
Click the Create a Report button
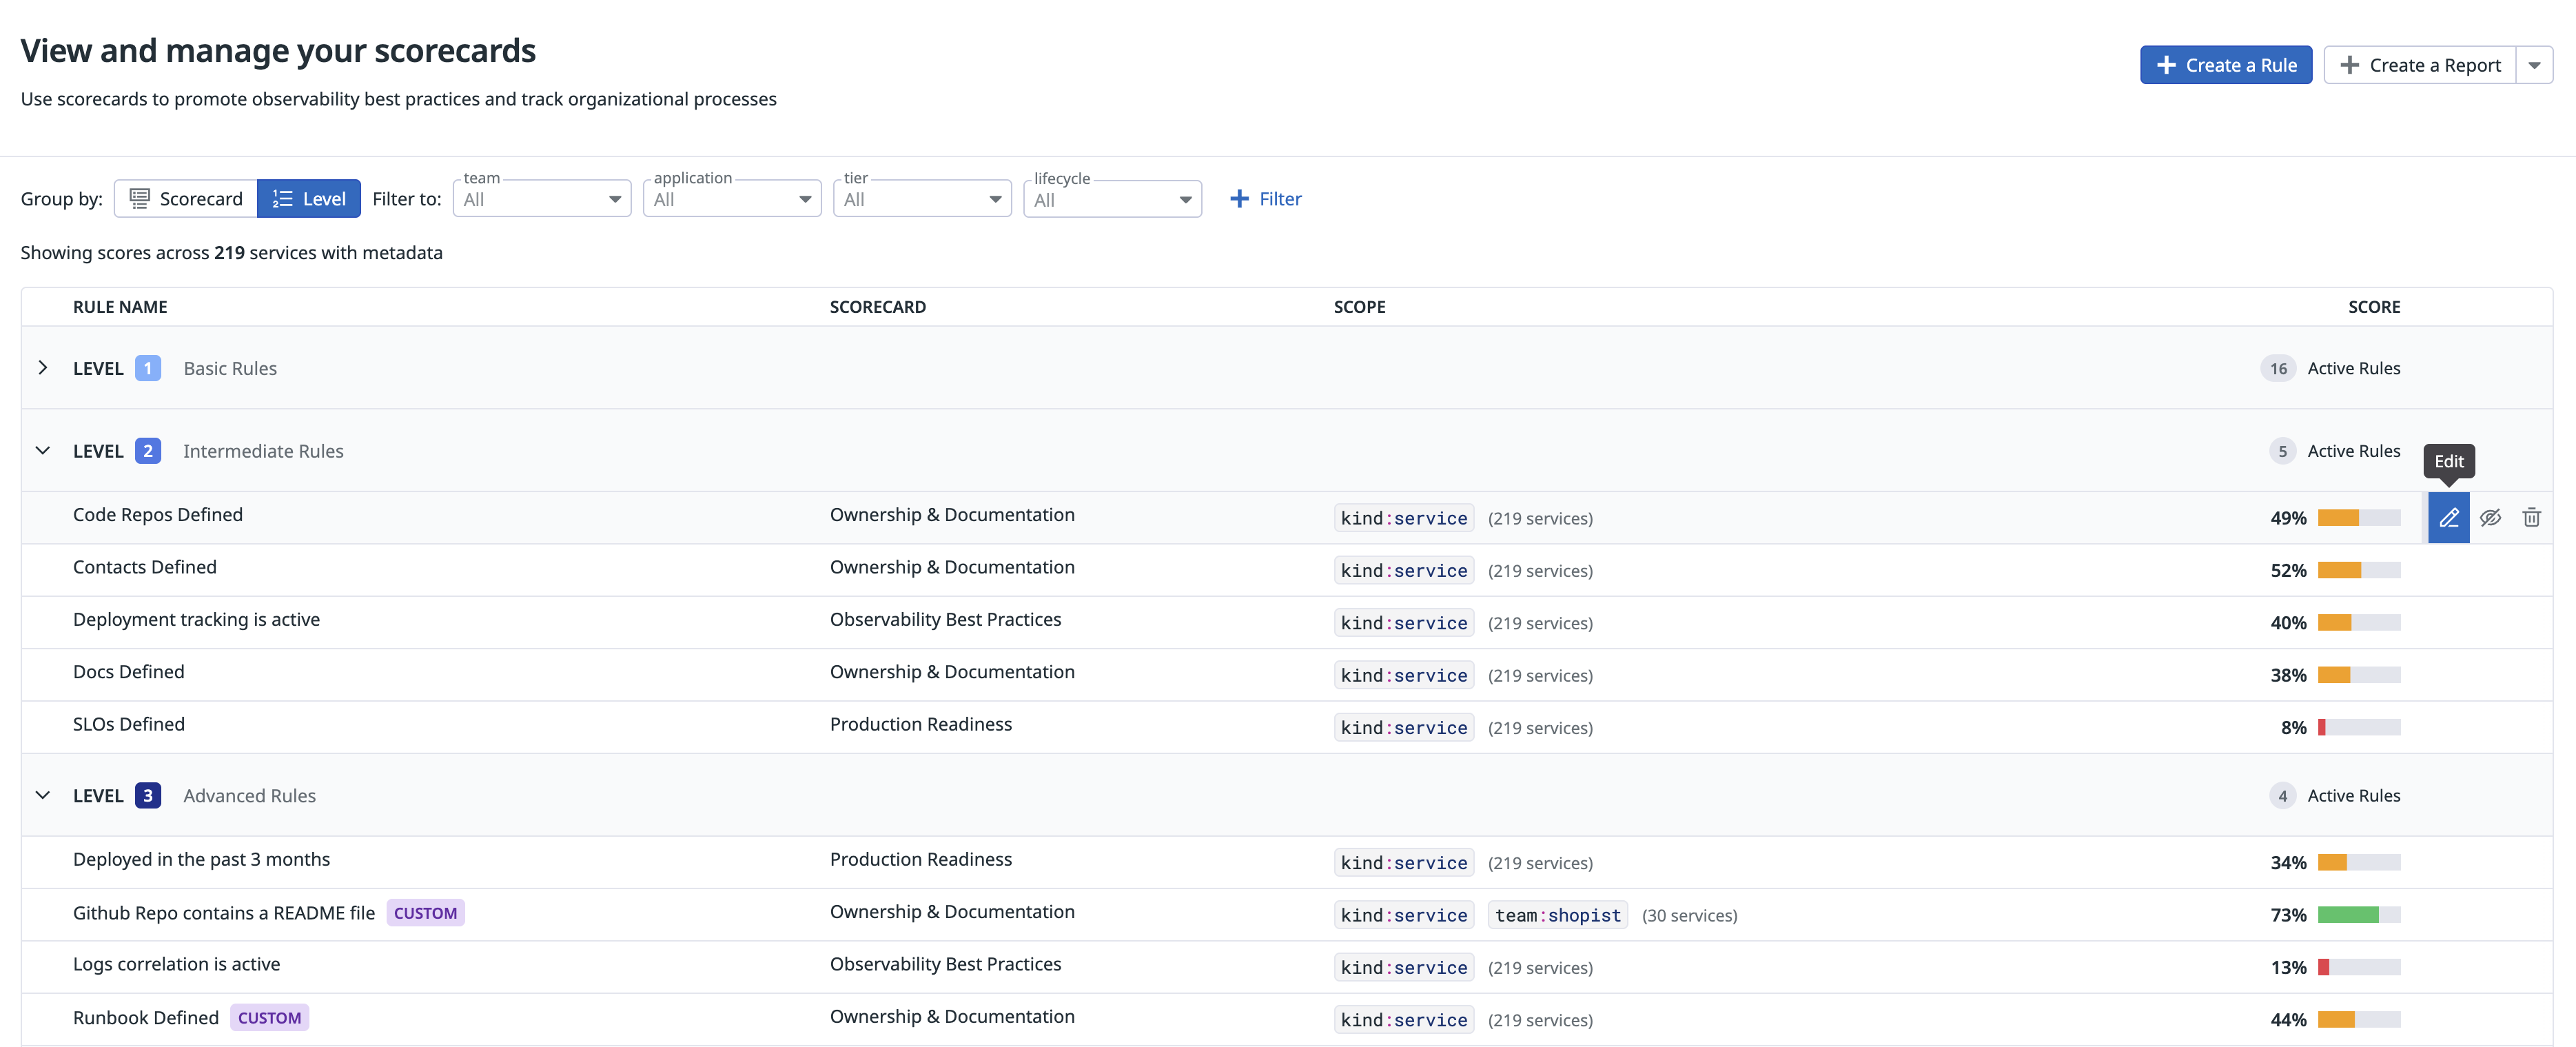[2420, 65]
